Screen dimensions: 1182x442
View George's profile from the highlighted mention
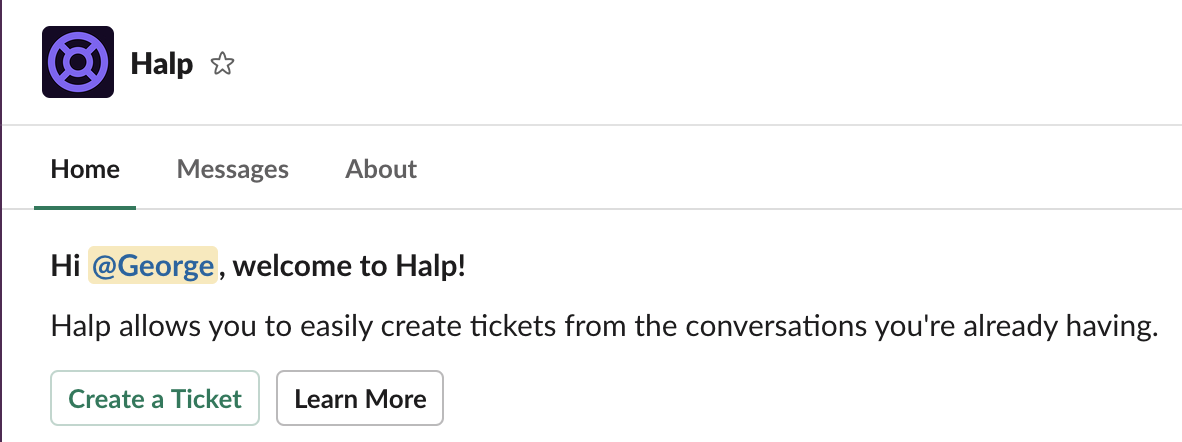click(x=153, y=266)
